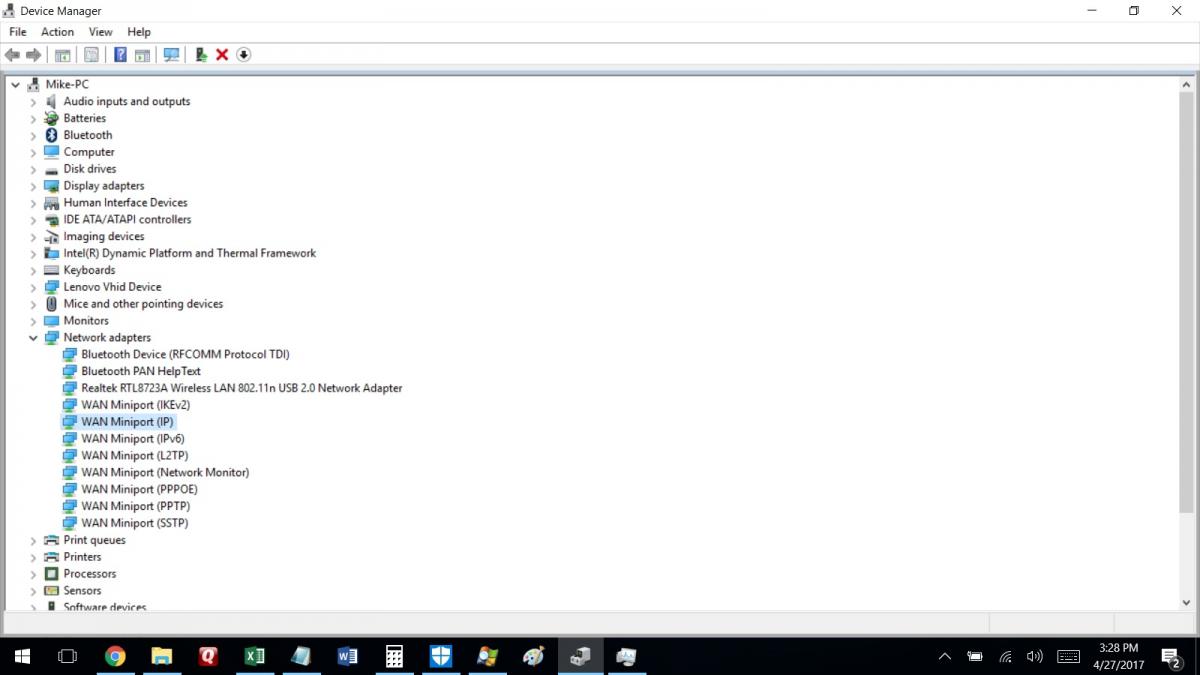Toggle the console tree toolbar icon

point(63,55)
